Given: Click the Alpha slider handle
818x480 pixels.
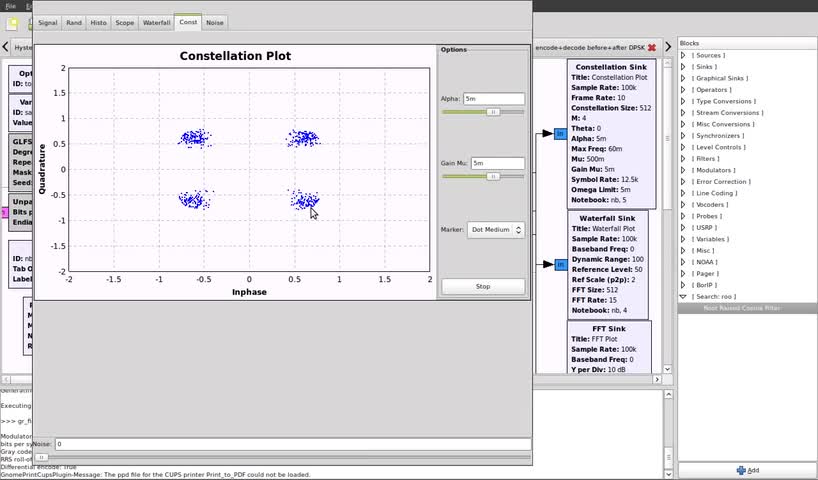Looking at the screenshot, I should point(493,112).
